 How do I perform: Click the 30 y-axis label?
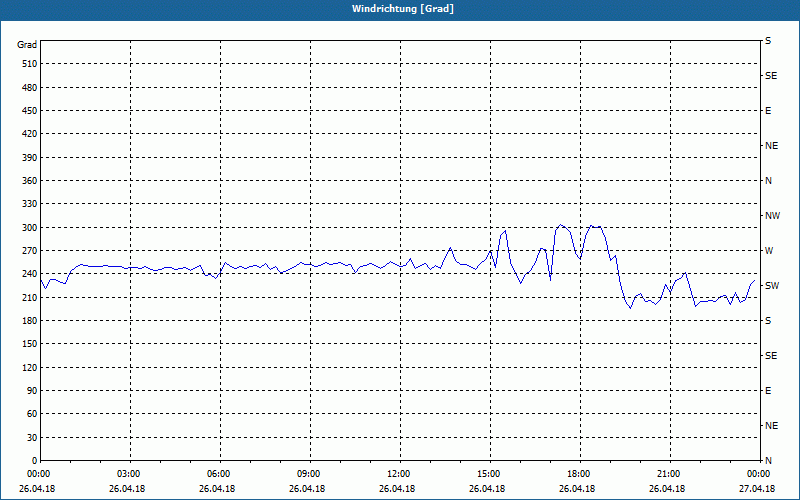click(x=32, y=437)
